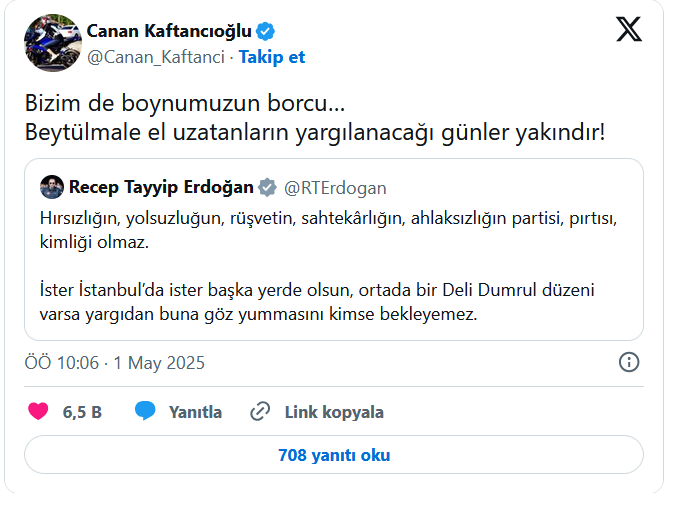Click Erdoğan's gray verified badge
The height and width of the screenshot is (505, 676).
[268, 187]
